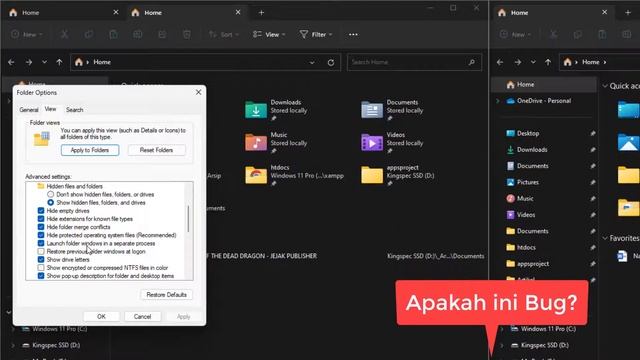Click the Reset Folders button
This screenshot has width=640, height=360.
(x=156, y=150)
